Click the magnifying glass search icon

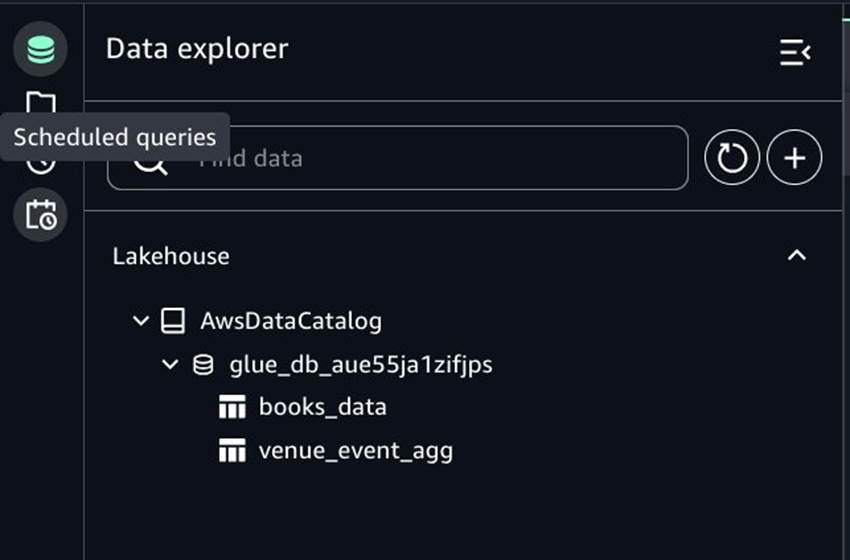[150, 160]
